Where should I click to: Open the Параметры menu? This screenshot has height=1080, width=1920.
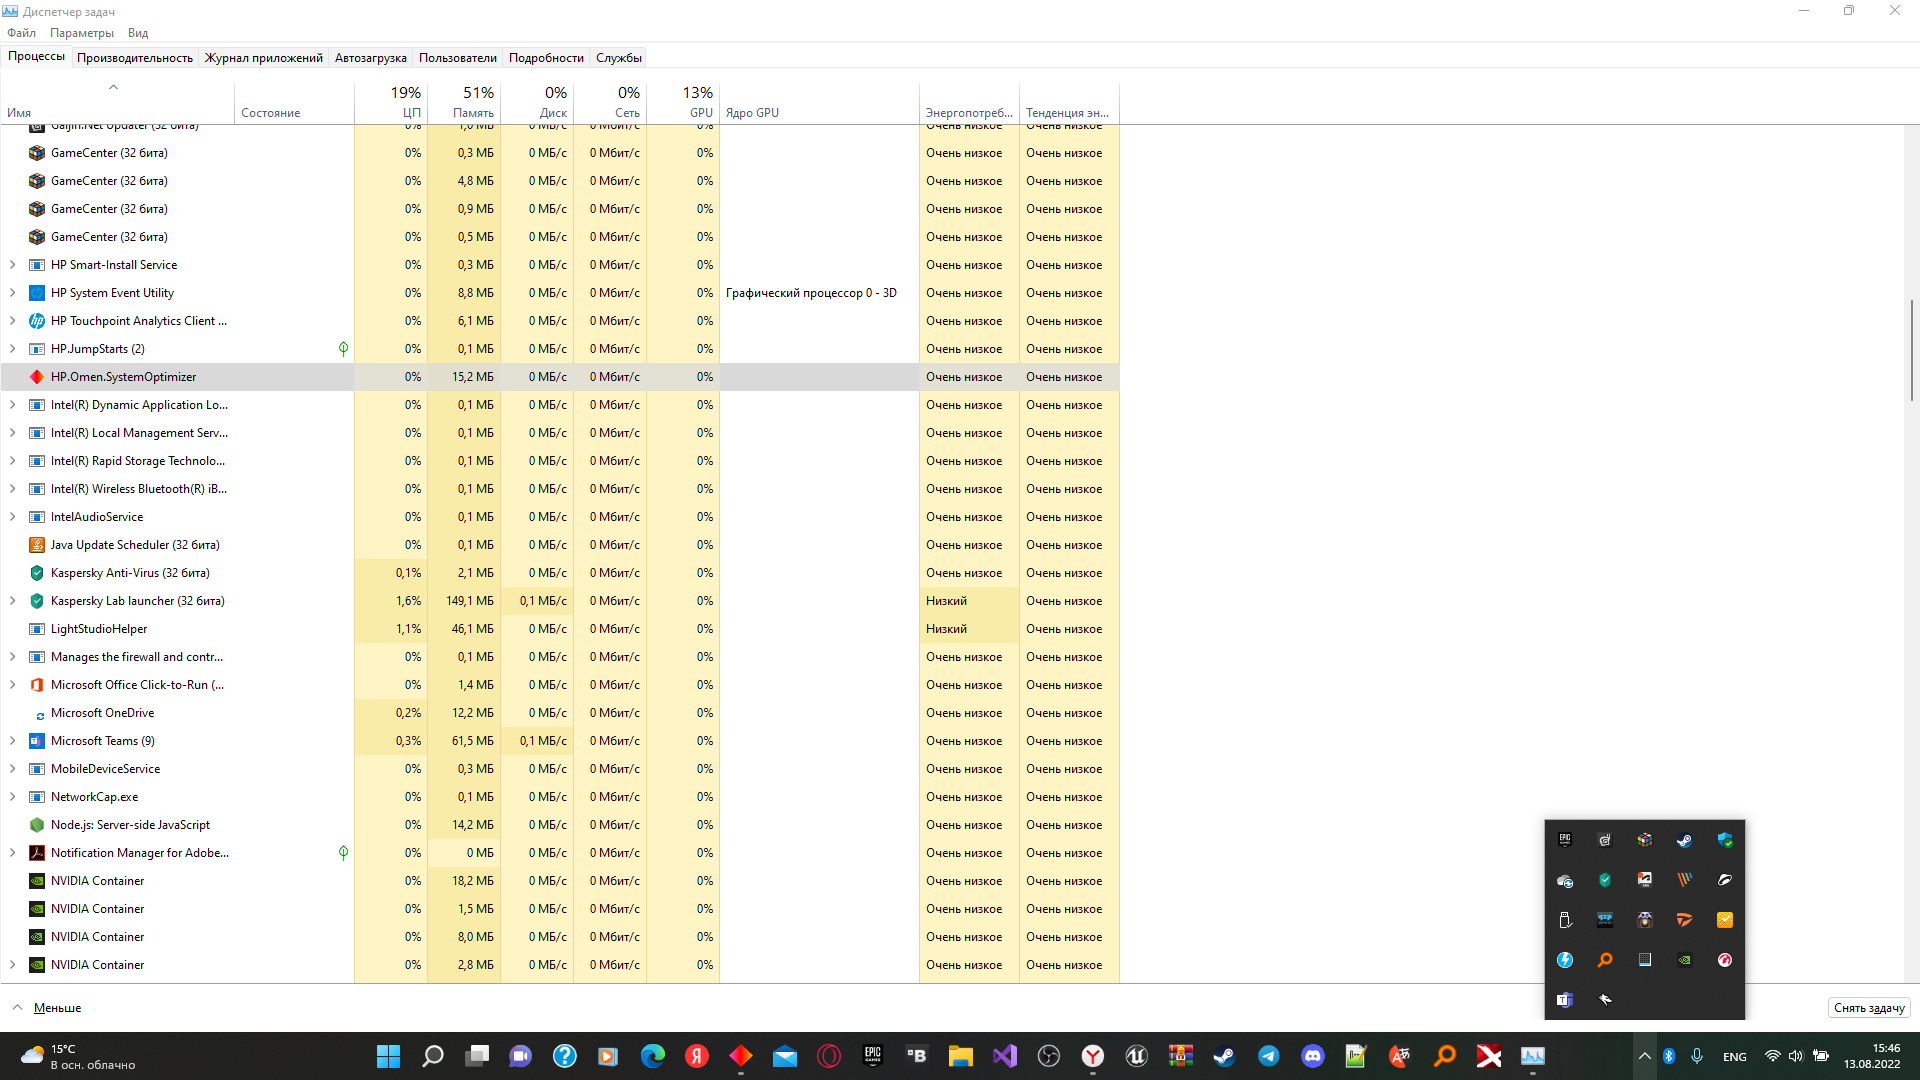[82, 33]
